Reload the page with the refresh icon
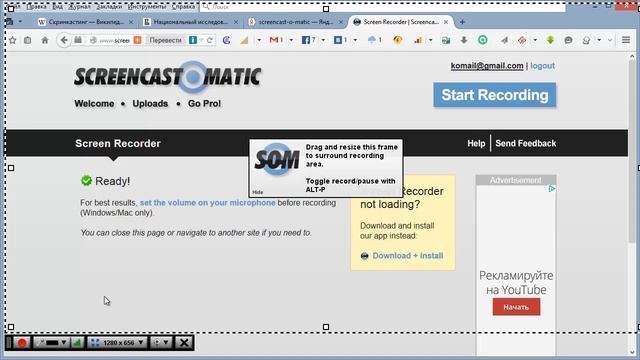The height and width of the screenshot is (360, 640). 210,40
